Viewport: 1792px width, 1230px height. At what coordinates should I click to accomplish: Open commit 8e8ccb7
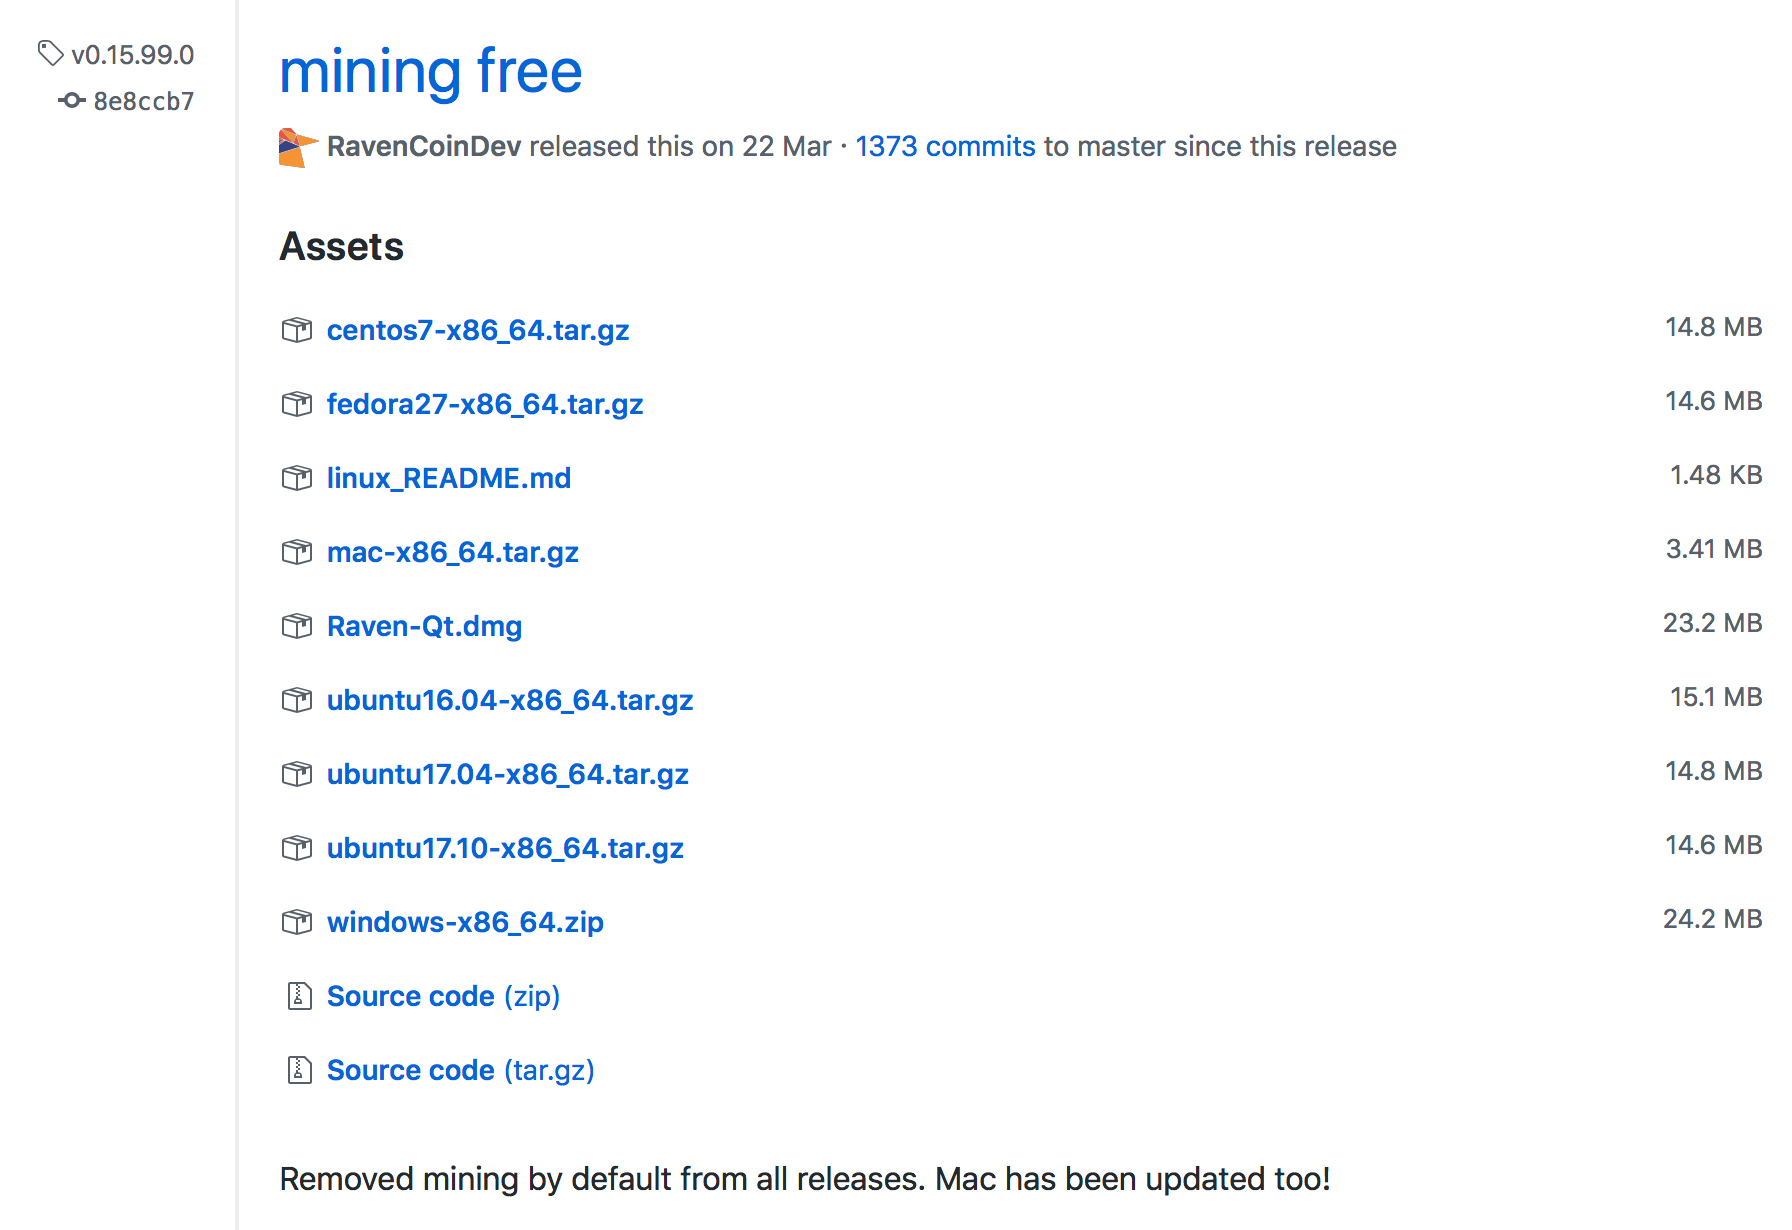(x=144, y=101)
